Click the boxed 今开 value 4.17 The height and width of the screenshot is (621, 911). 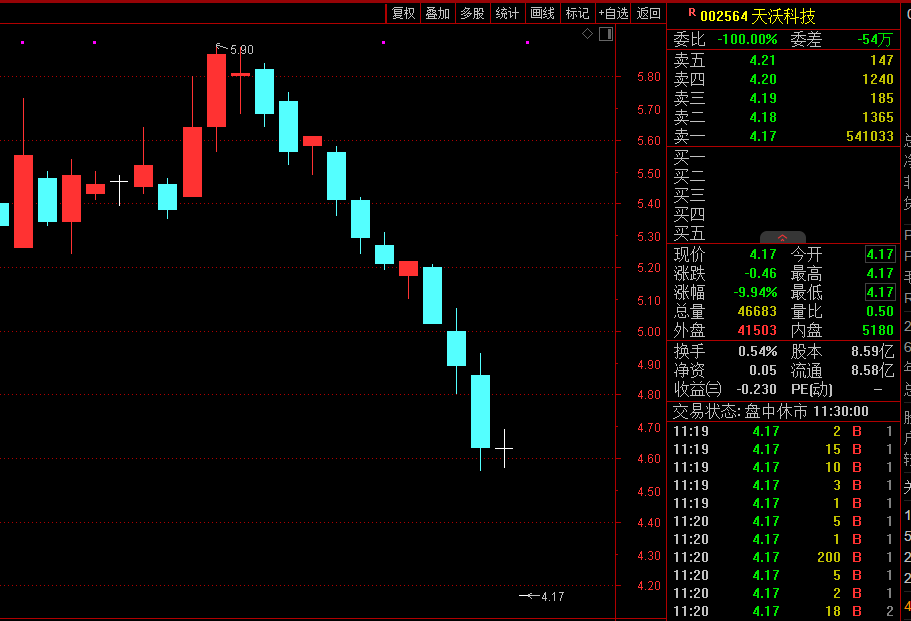pyautogui.click(x=880, y=254)
